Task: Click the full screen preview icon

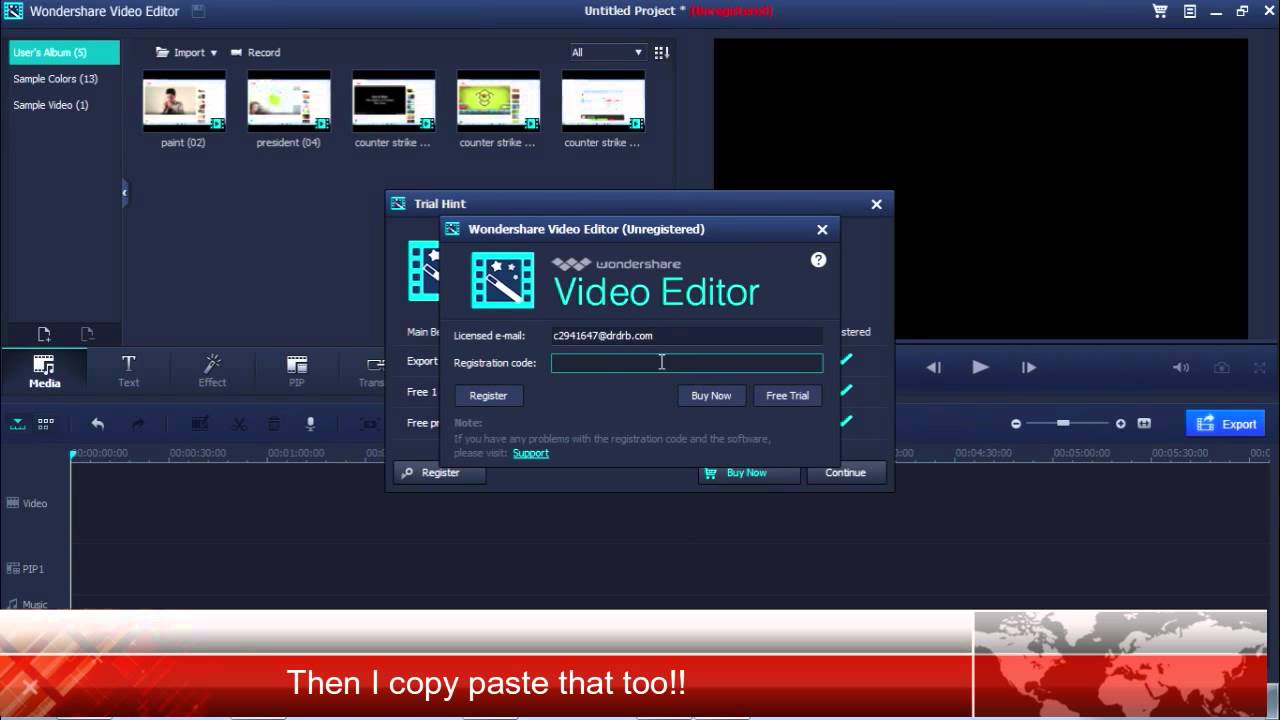Action: pos(1260,368)
